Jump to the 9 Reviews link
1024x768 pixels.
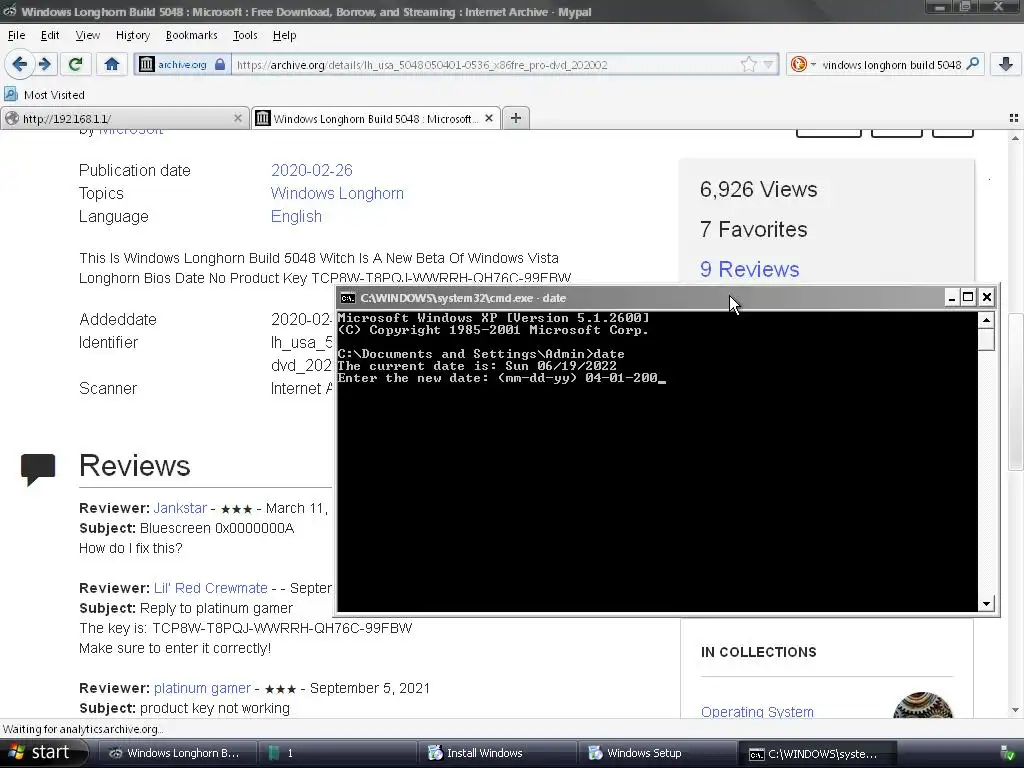(x=749, y=269)
